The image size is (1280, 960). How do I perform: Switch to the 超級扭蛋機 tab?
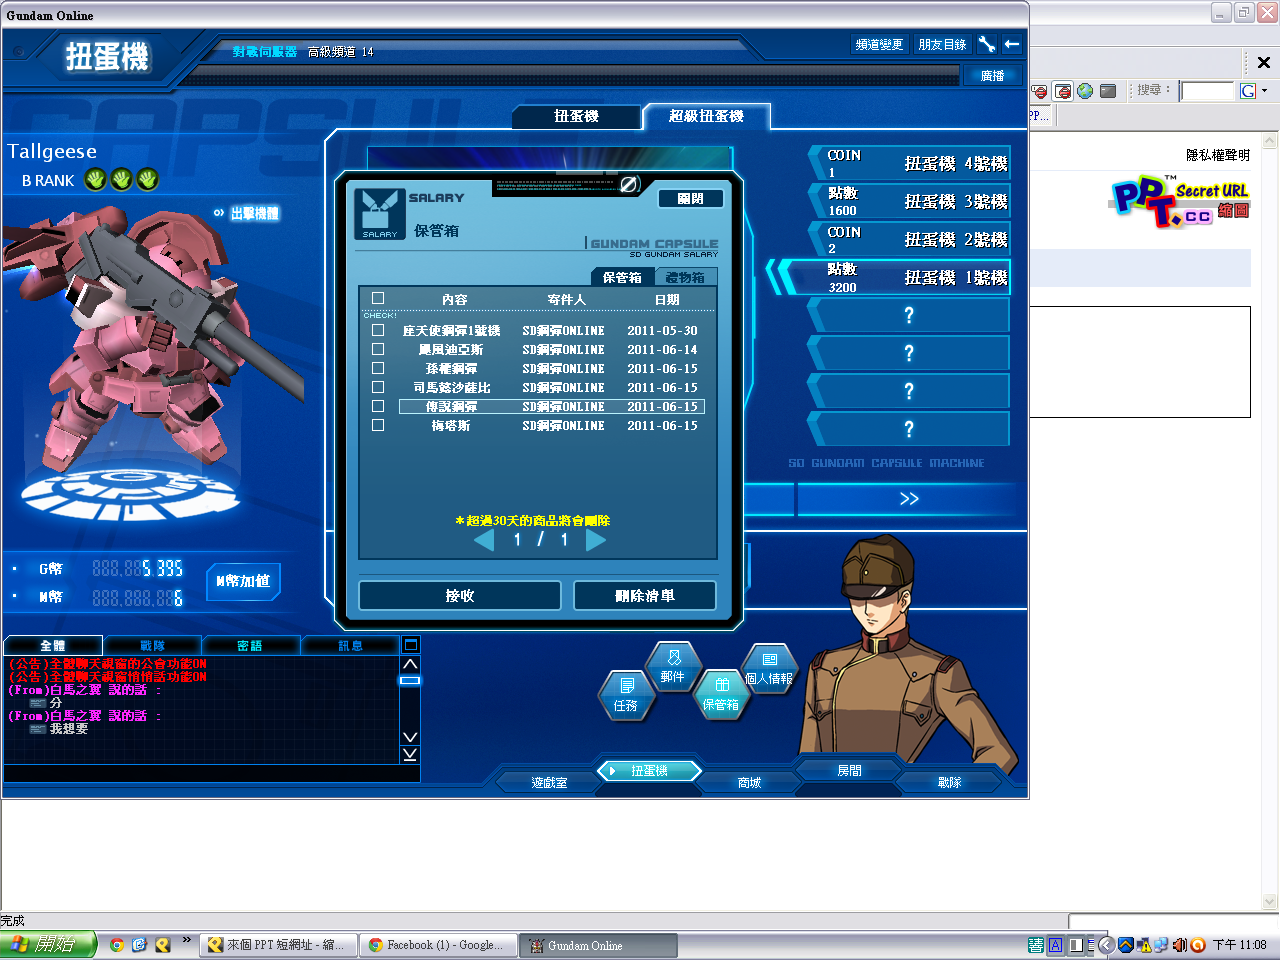(x=706, y=117)
